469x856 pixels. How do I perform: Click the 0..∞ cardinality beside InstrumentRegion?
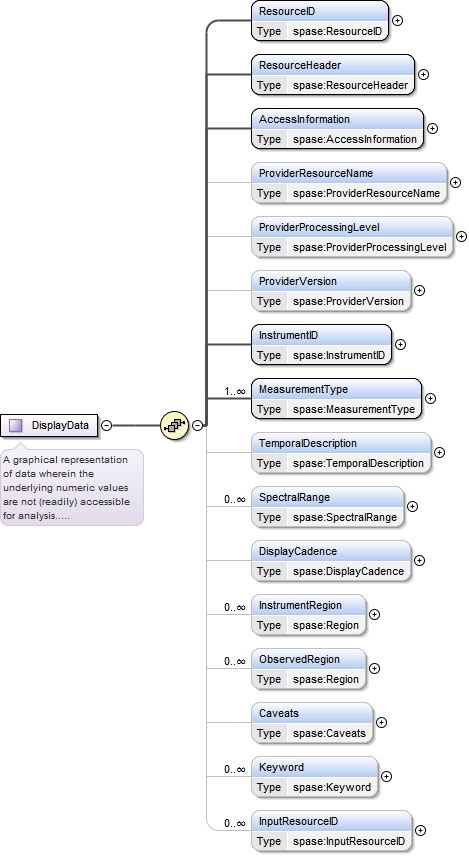coord(235,608)
